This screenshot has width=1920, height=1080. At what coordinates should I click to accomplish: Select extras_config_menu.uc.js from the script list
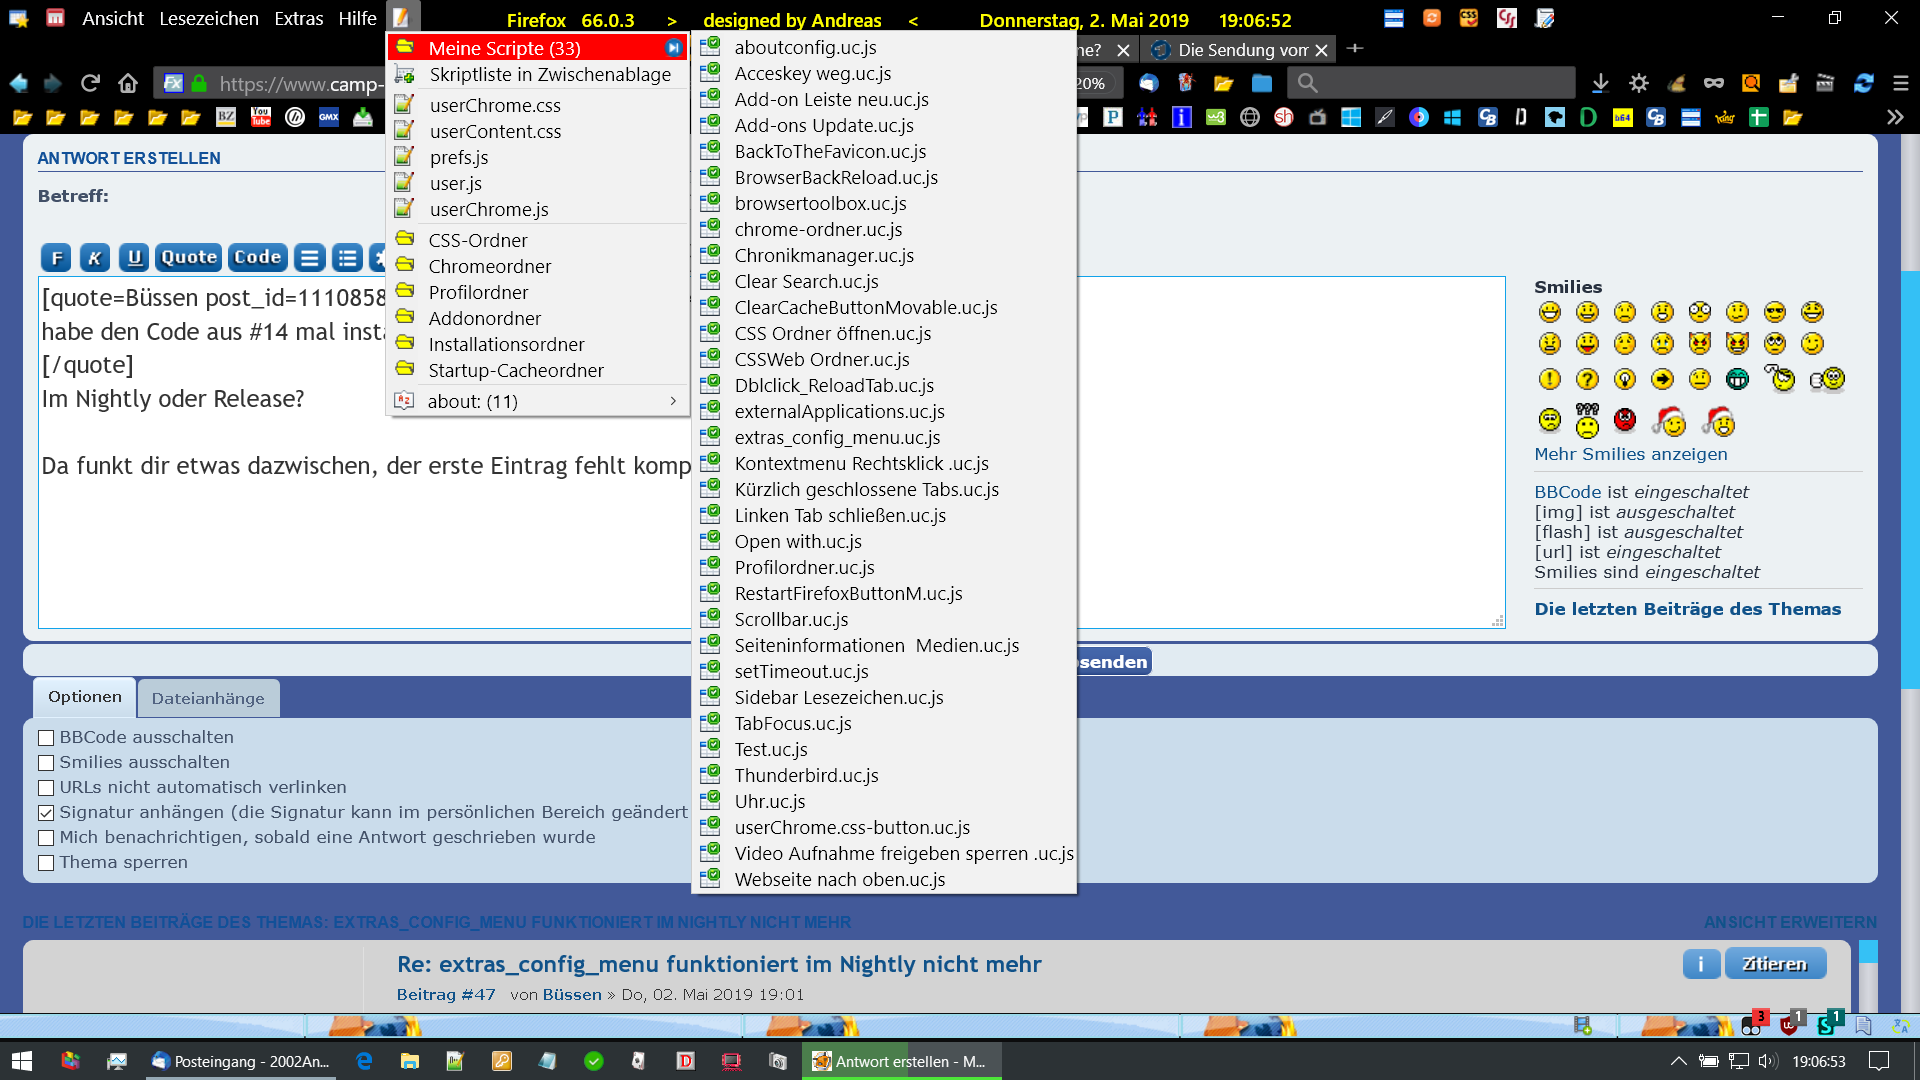point(837,437)
